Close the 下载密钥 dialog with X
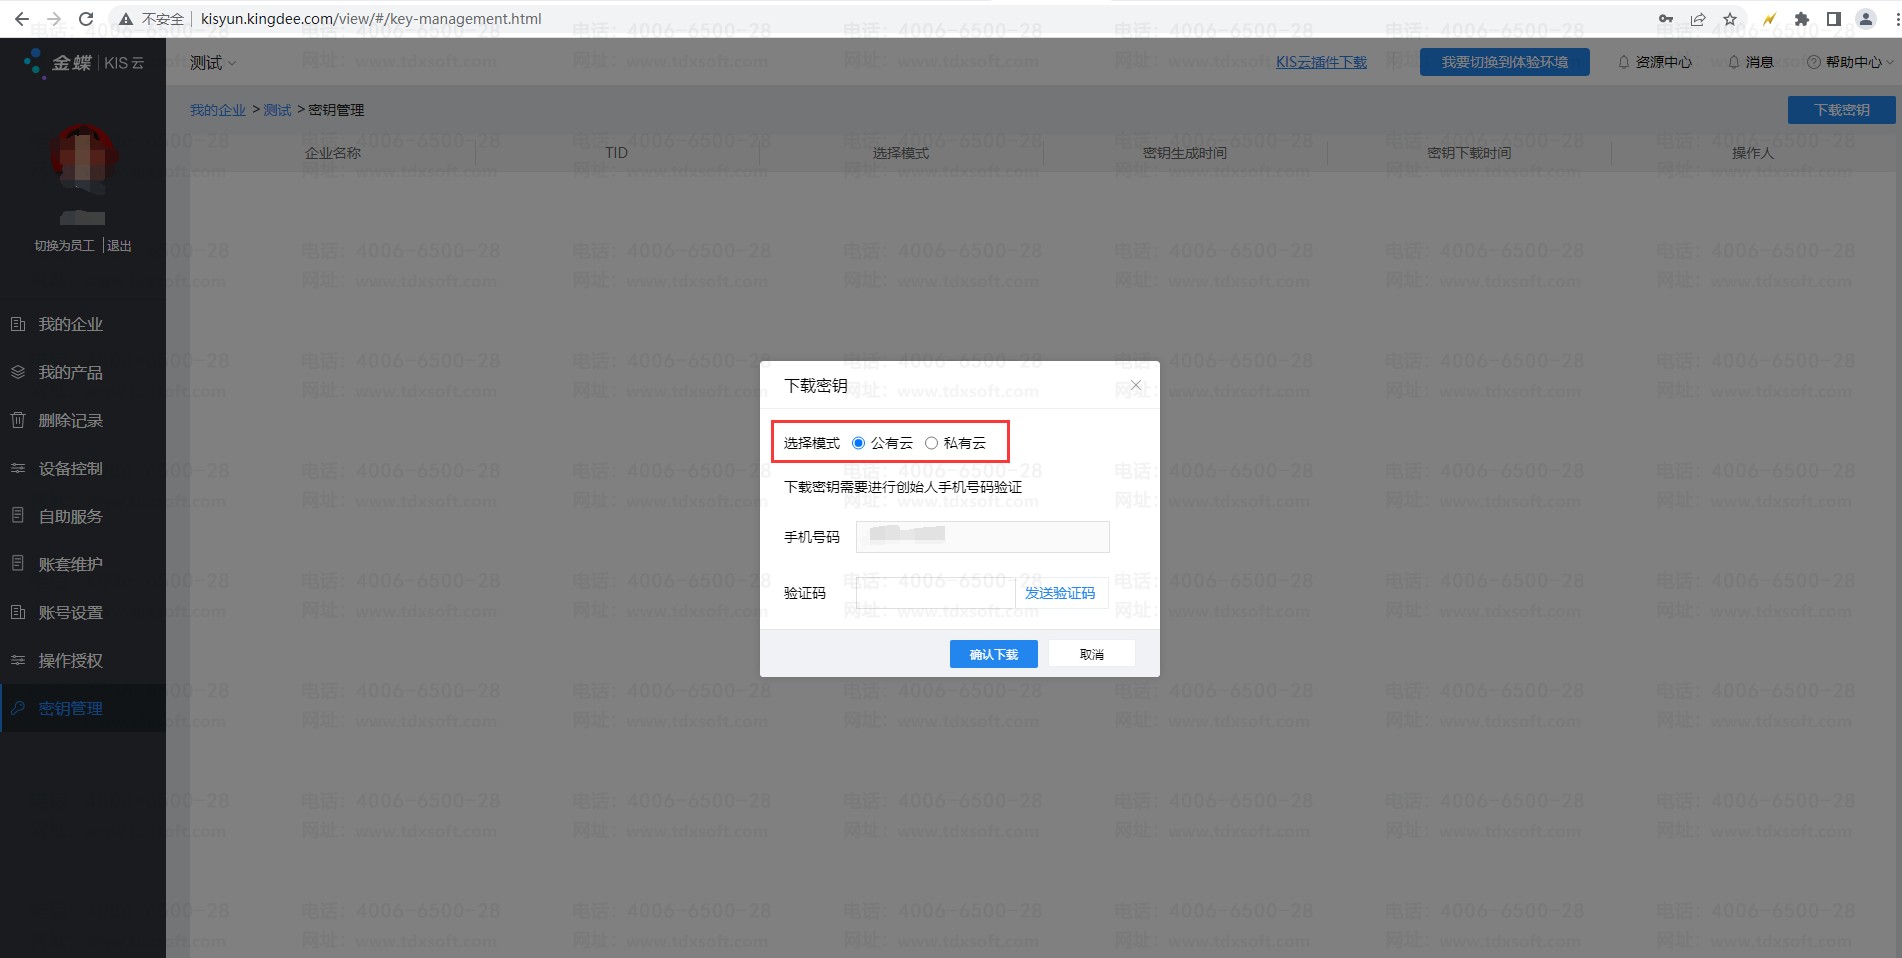The image size is (1902, 958). pos(1135,385)
